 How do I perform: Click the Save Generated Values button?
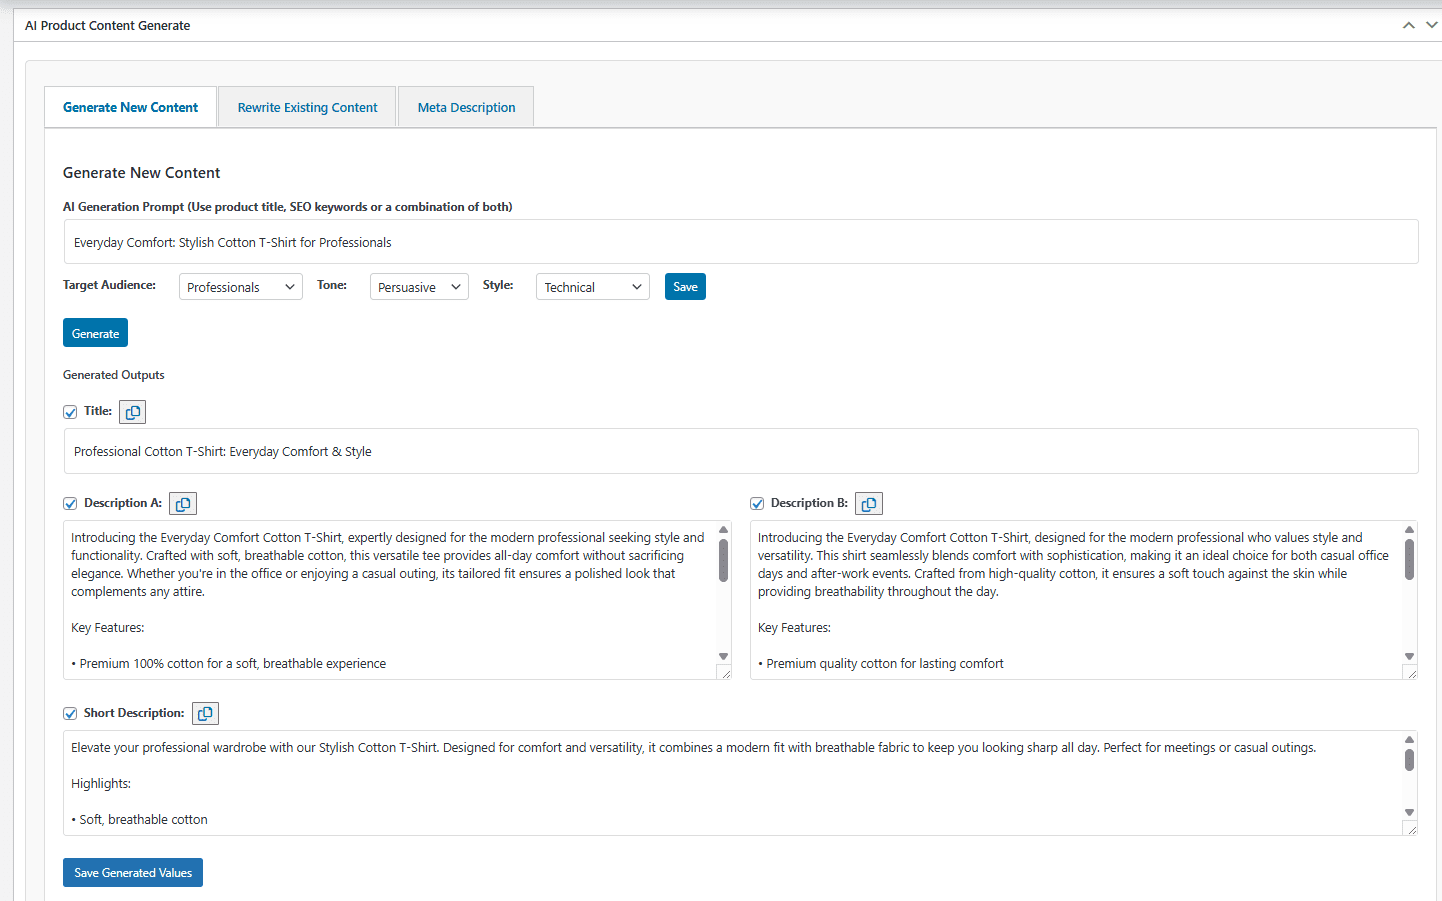[133, 873]
